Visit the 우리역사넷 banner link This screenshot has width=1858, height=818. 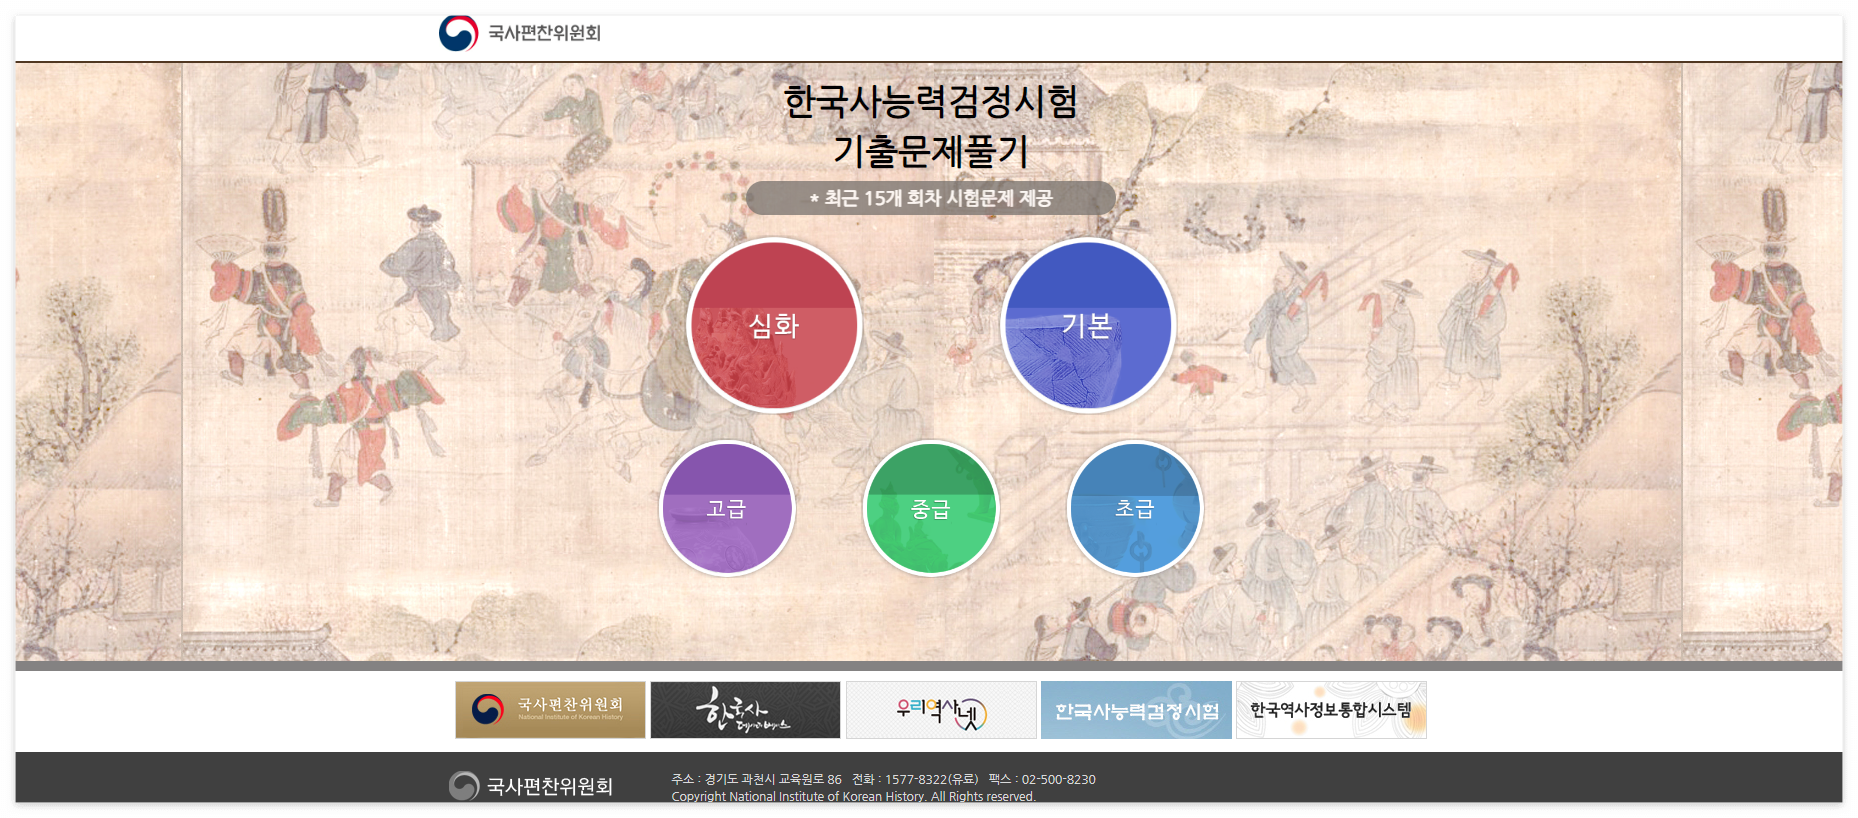[941, 710]
